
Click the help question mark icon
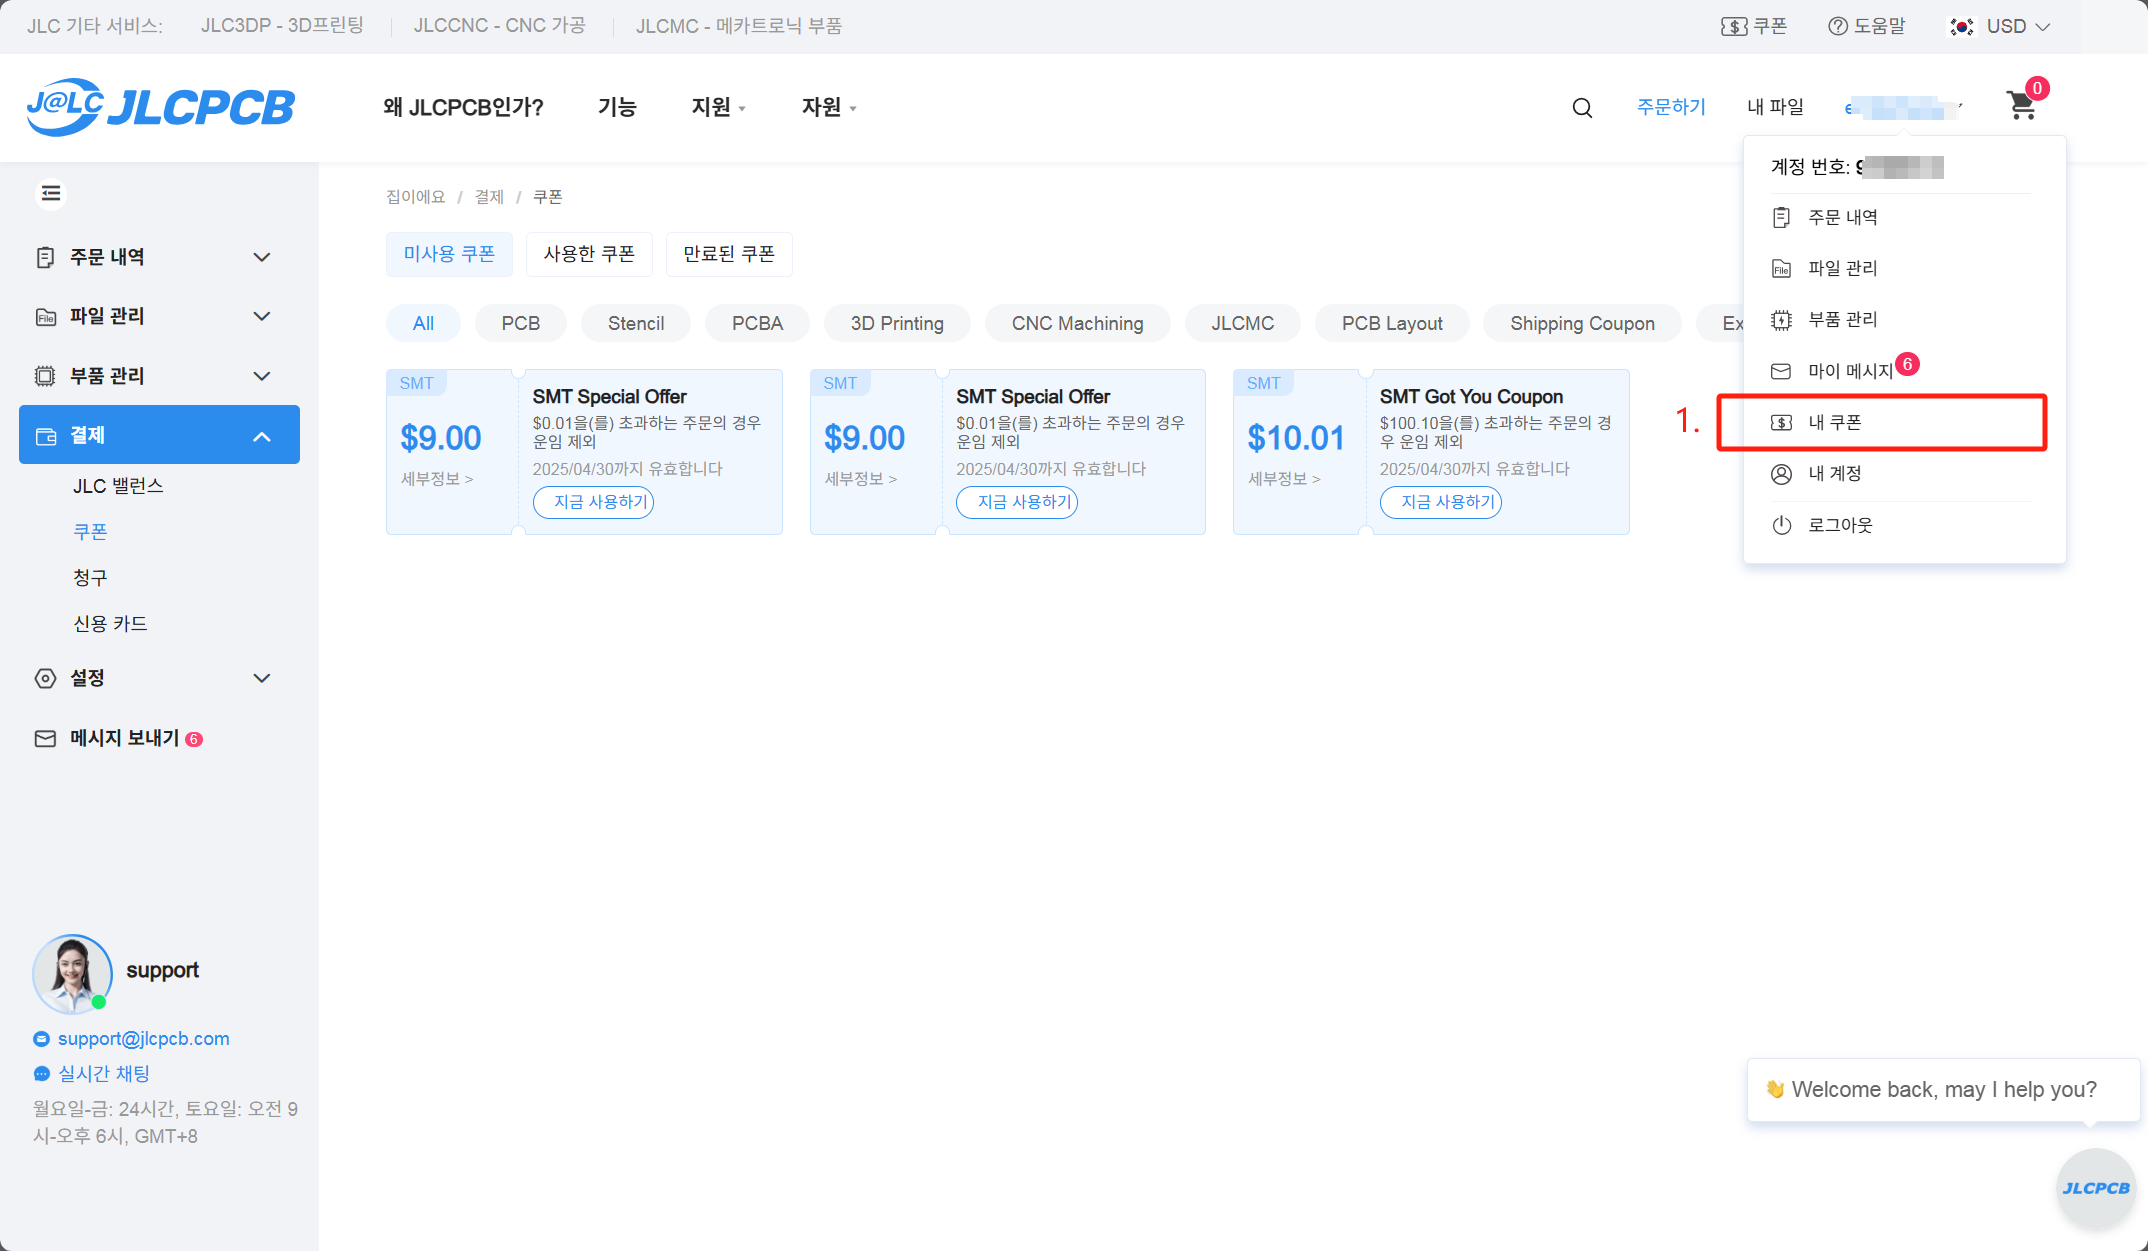click(1838, 26)
